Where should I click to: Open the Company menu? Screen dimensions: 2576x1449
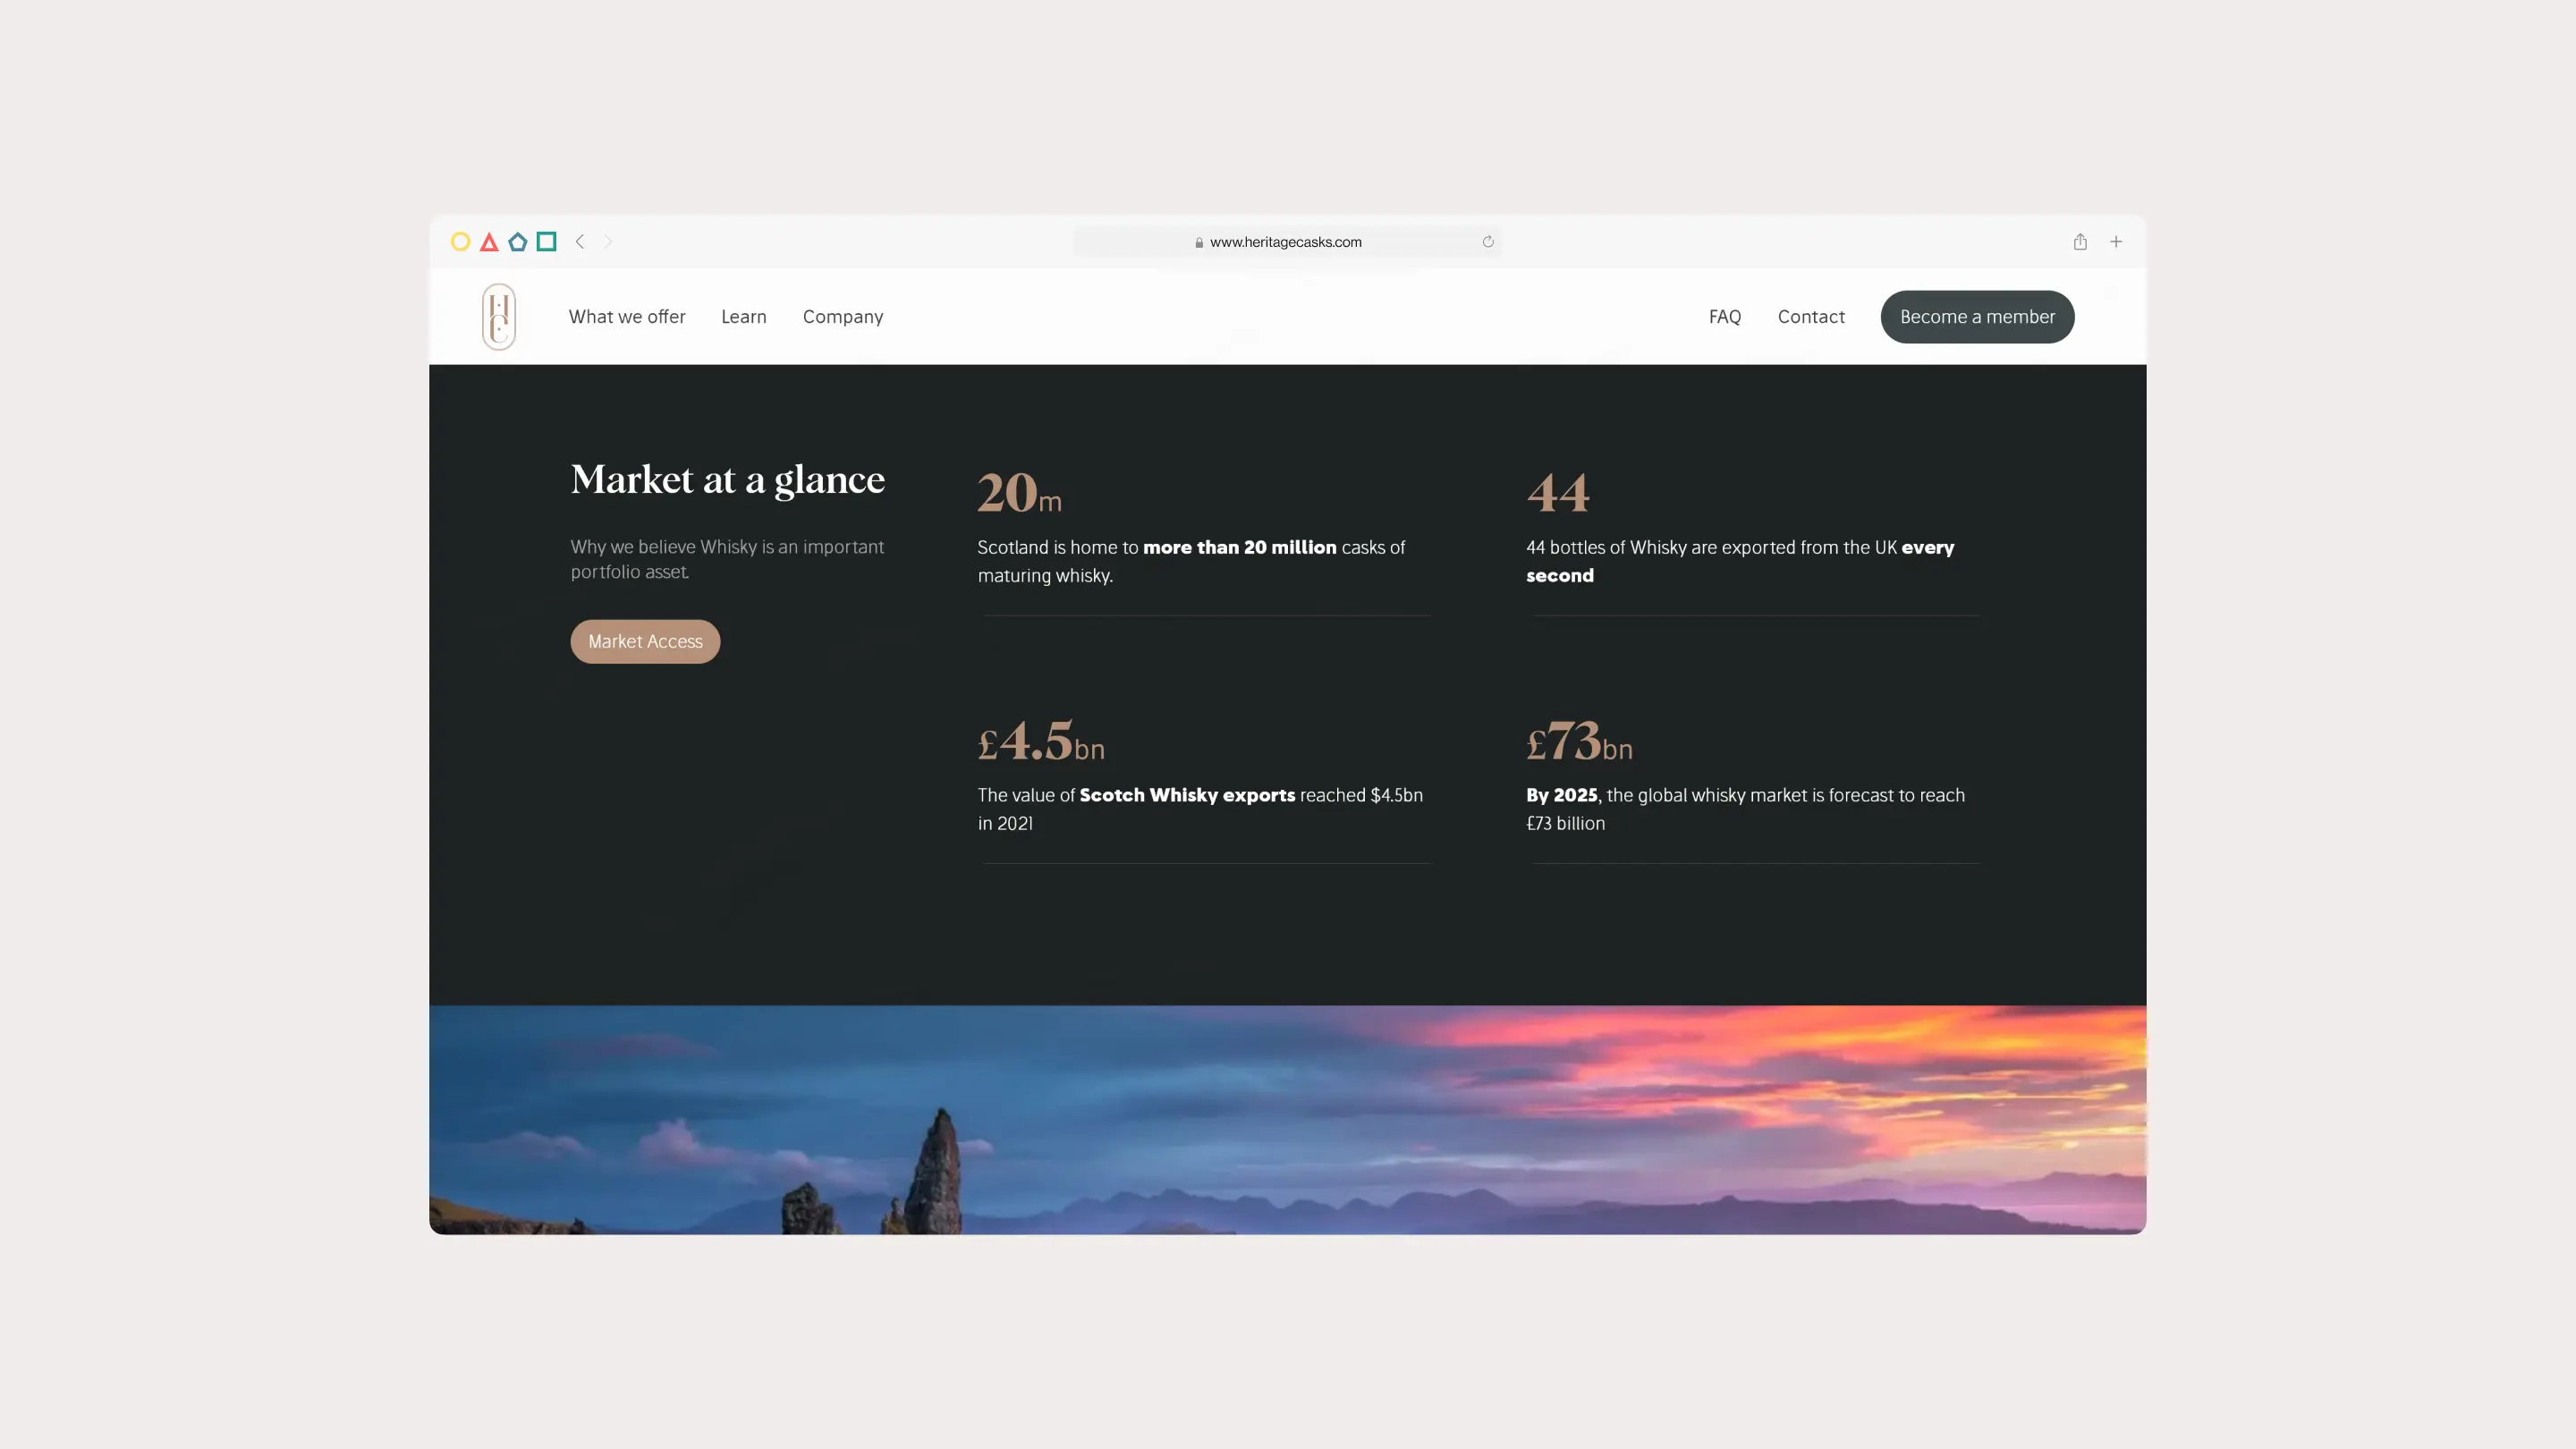pos(843,317)
